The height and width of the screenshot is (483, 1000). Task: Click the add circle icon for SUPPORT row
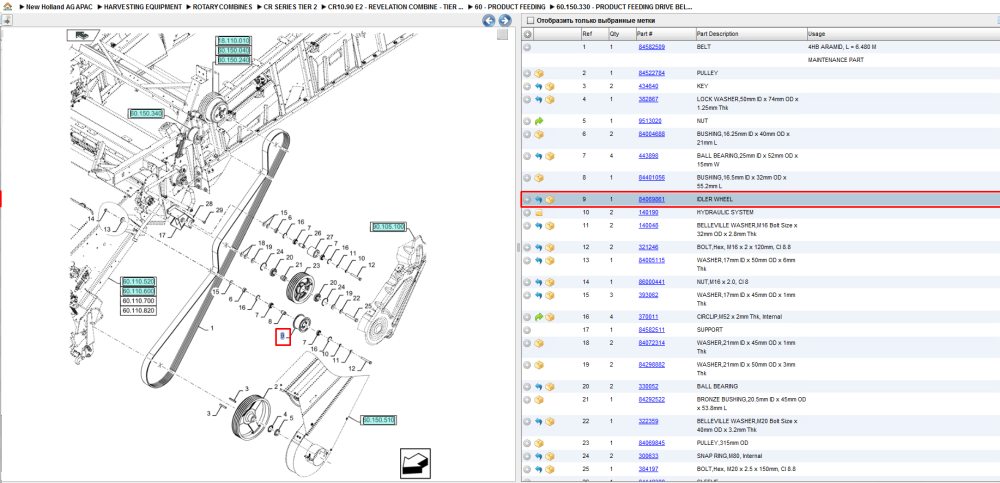[527, 330]
